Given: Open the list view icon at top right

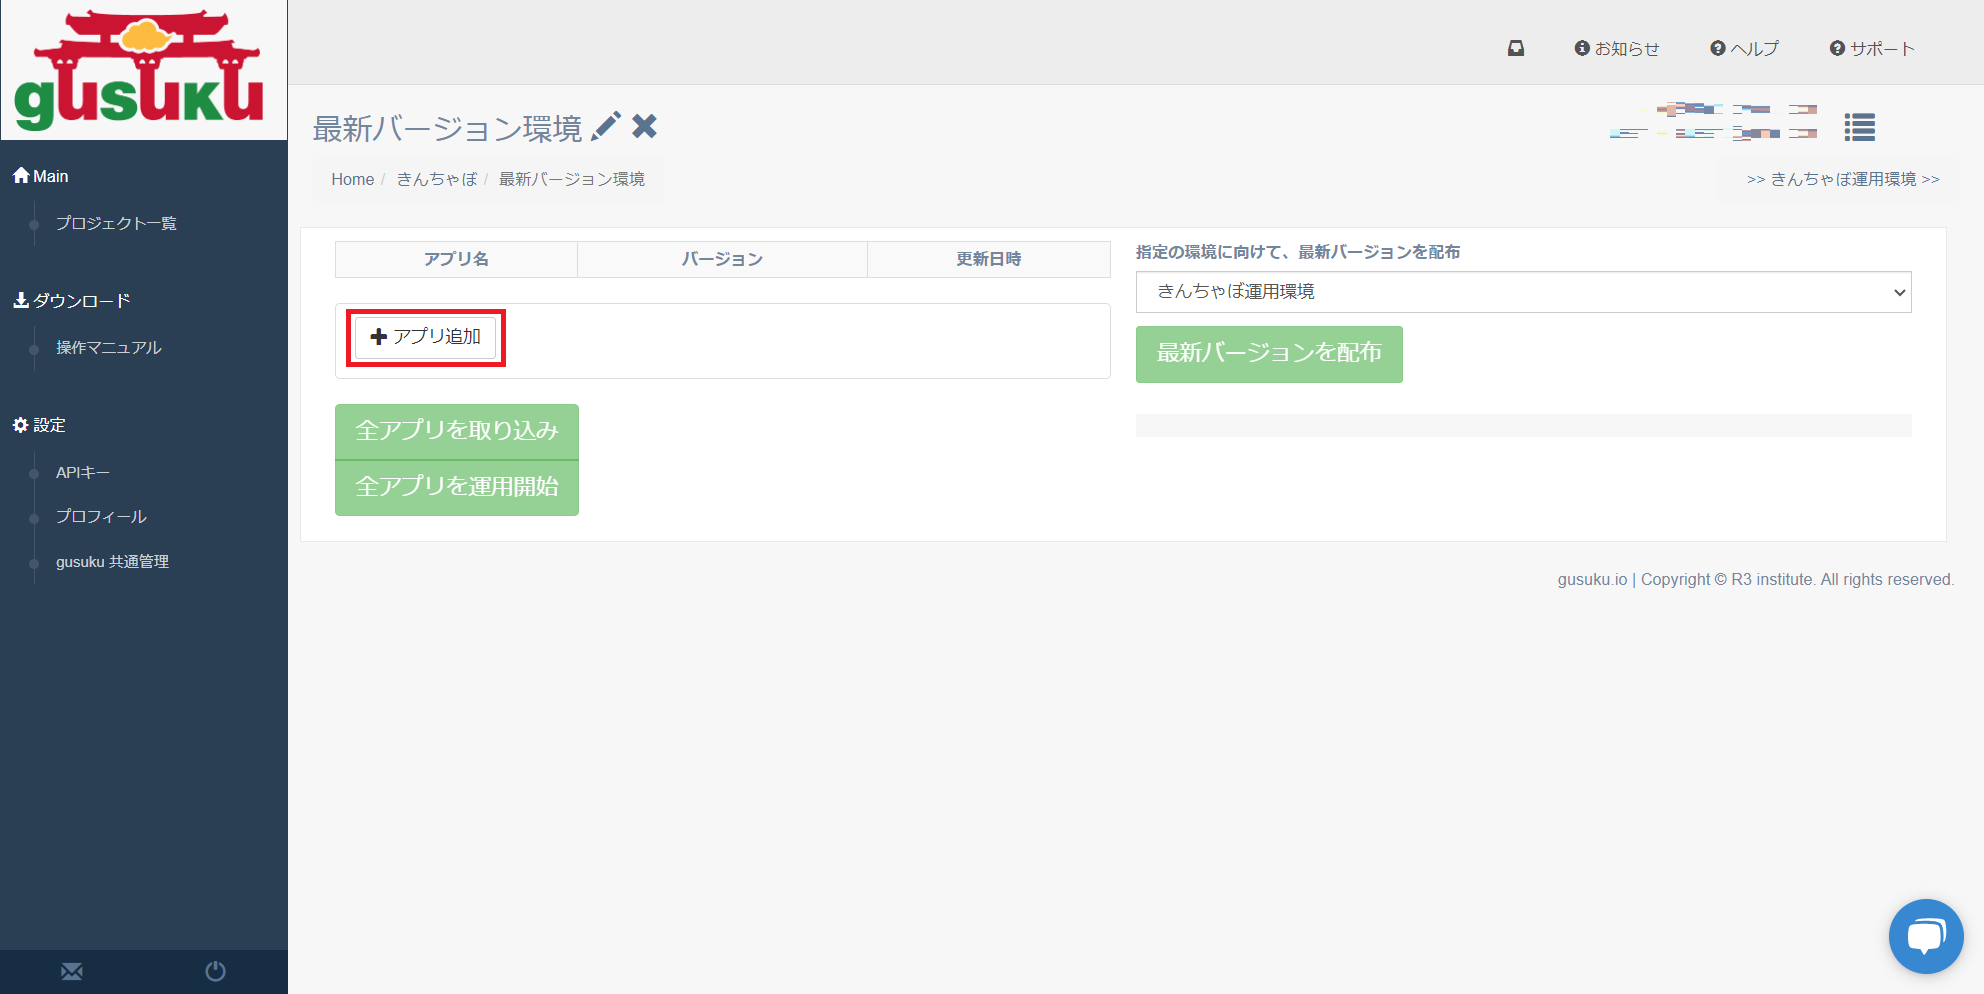Looking at the screenshot, I should [x=1859, y=127].
